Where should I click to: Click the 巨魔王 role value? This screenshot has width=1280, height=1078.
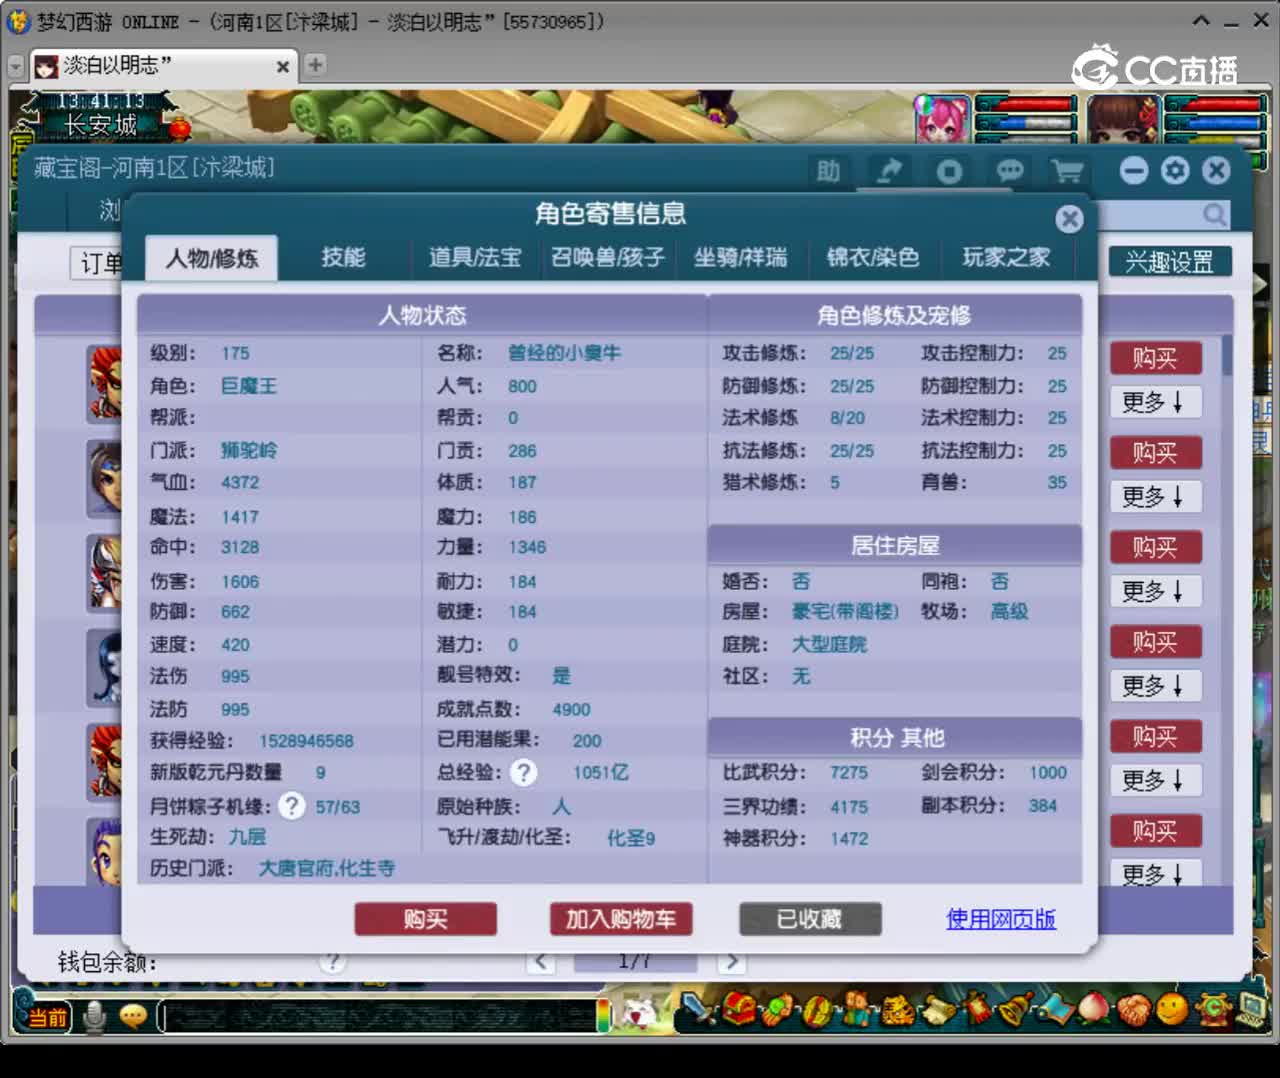[249, 386]
